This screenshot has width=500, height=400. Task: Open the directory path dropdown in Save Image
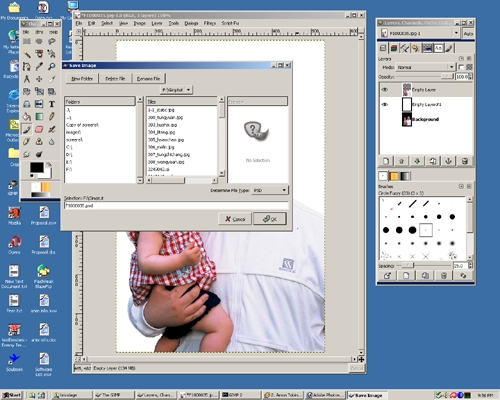[176, 90]
